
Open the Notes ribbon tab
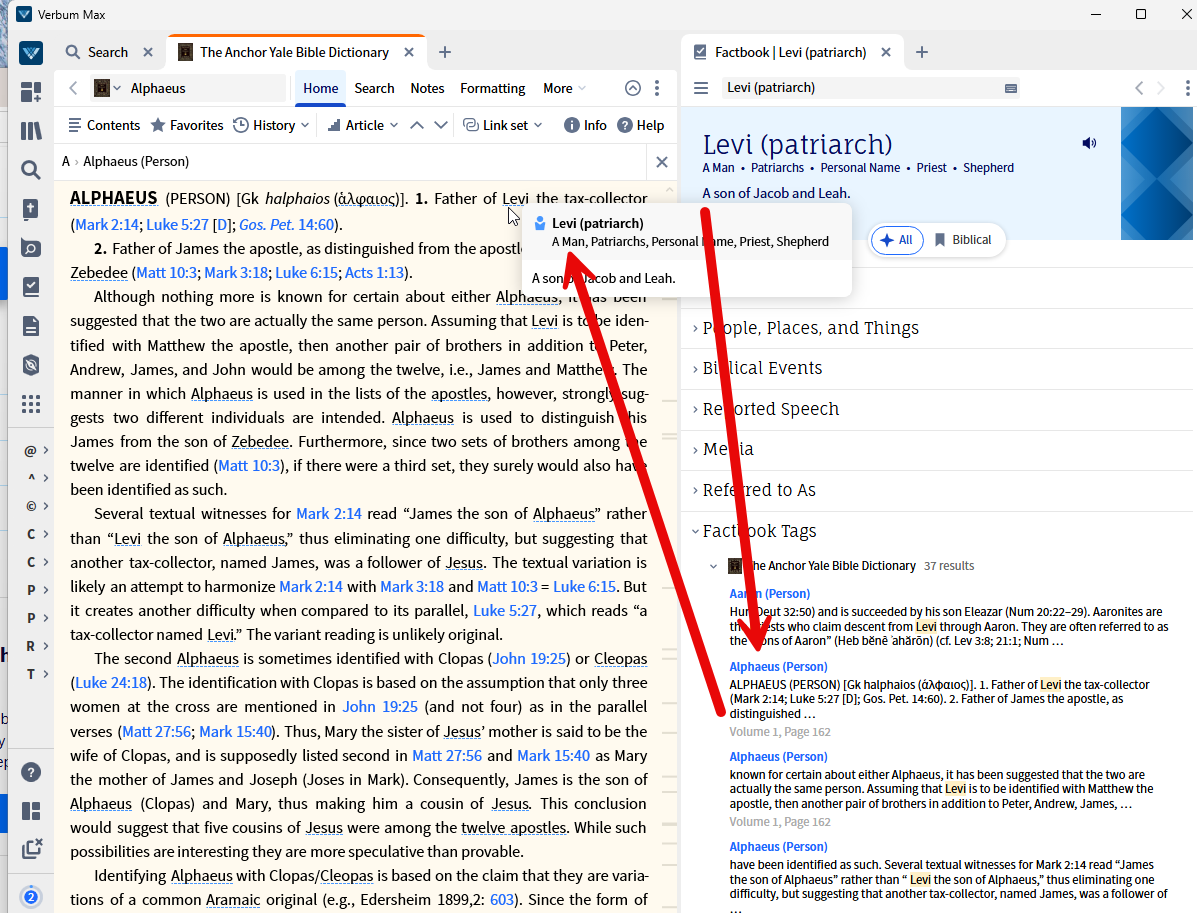[428, 88]
